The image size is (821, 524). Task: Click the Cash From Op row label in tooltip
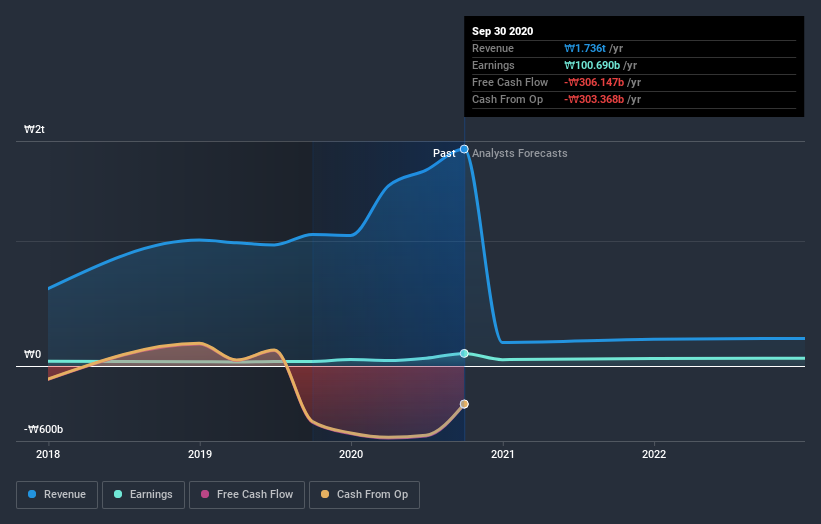(507, 99)
